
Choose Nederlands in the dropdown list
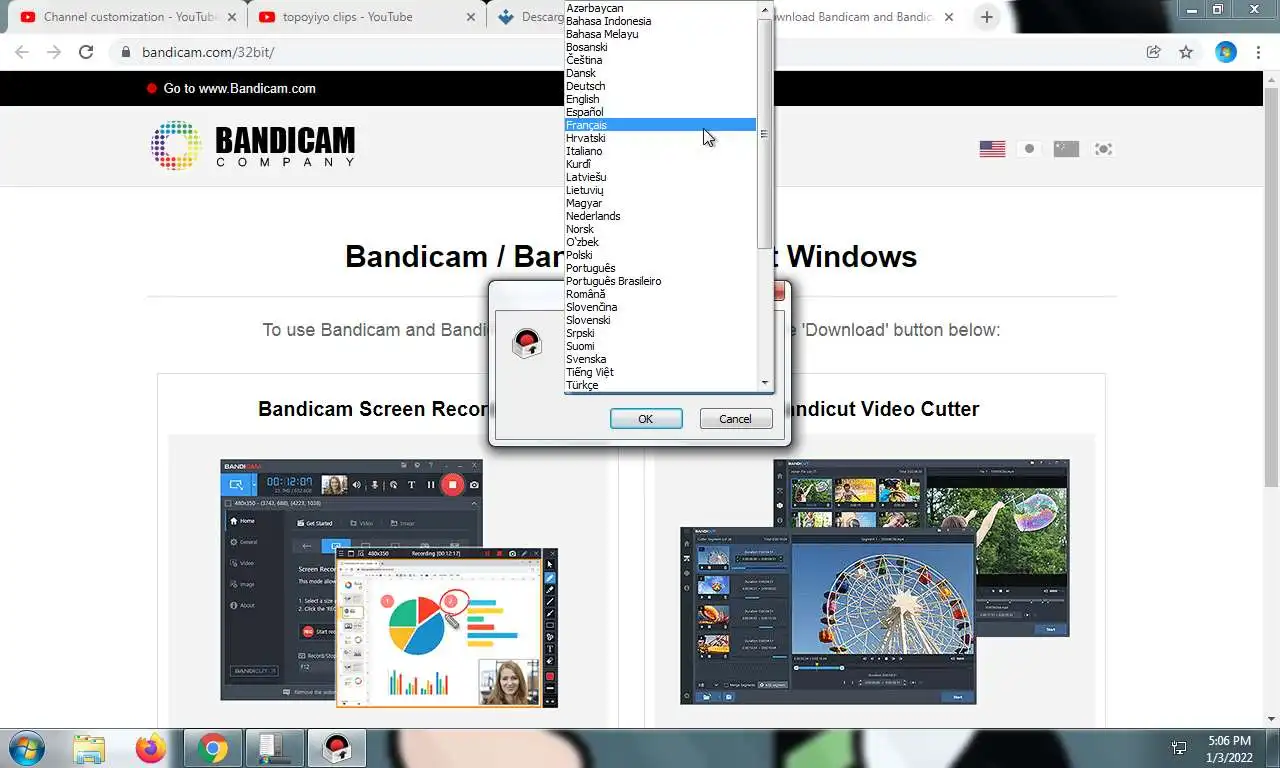660,216
